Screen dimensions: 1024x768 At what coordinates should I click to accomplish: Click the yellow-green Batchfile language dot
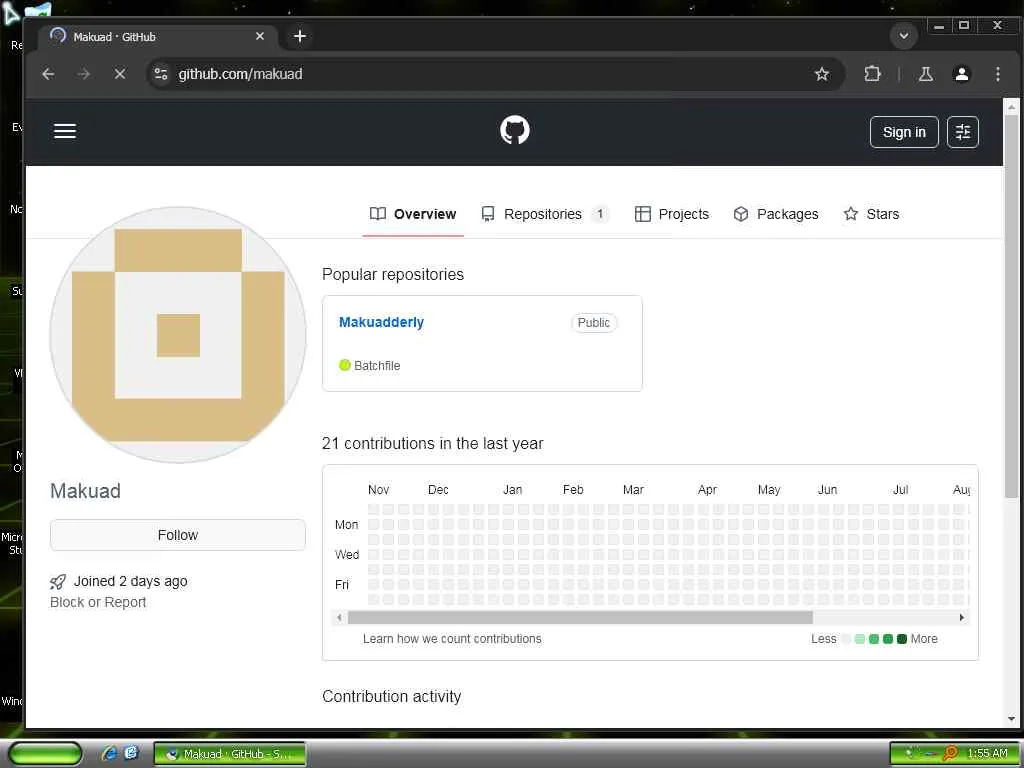tap(345, 365)
